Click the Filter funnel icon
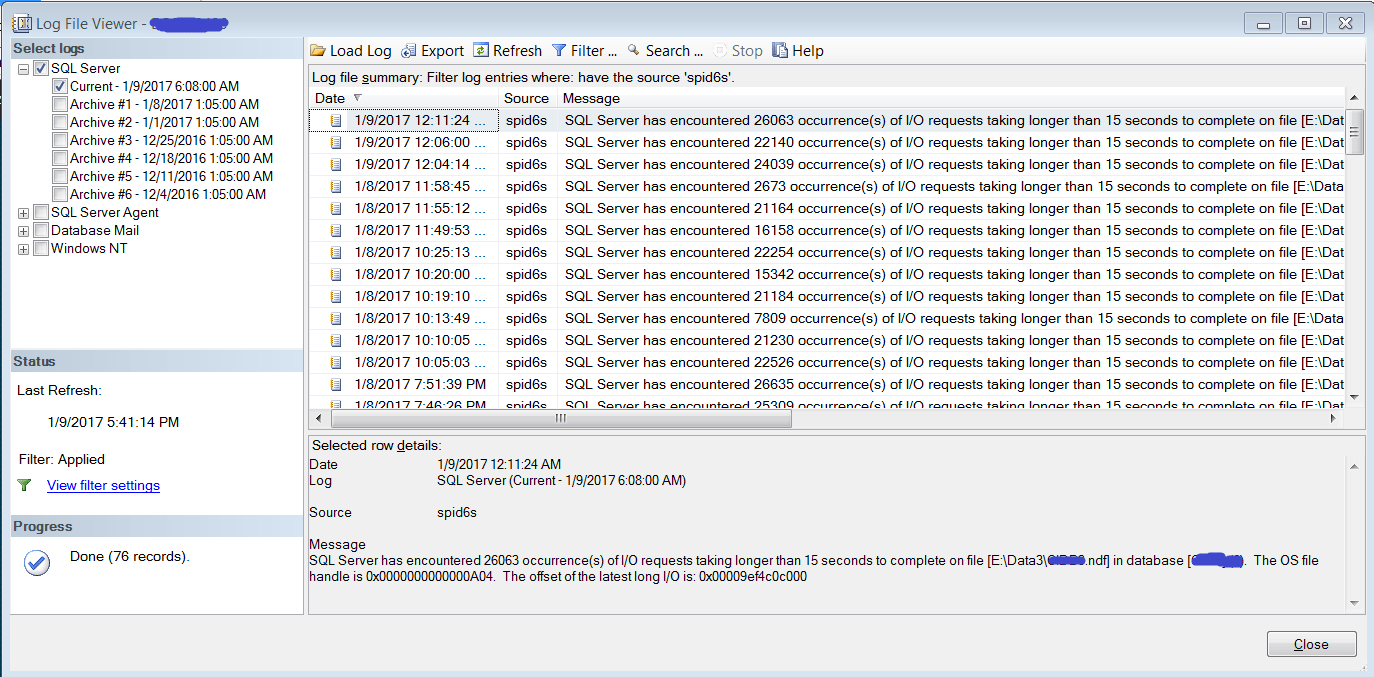 (x=559, y=51)
